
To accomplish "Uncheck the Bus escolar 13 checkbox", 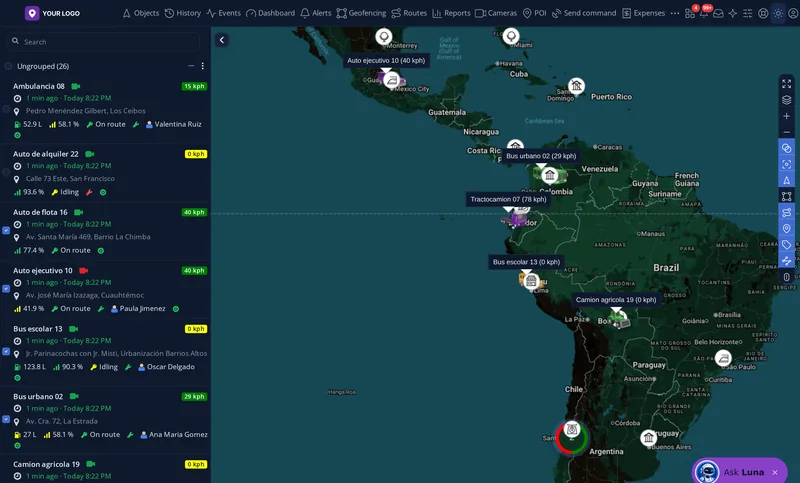I will [x=6, y=351].
